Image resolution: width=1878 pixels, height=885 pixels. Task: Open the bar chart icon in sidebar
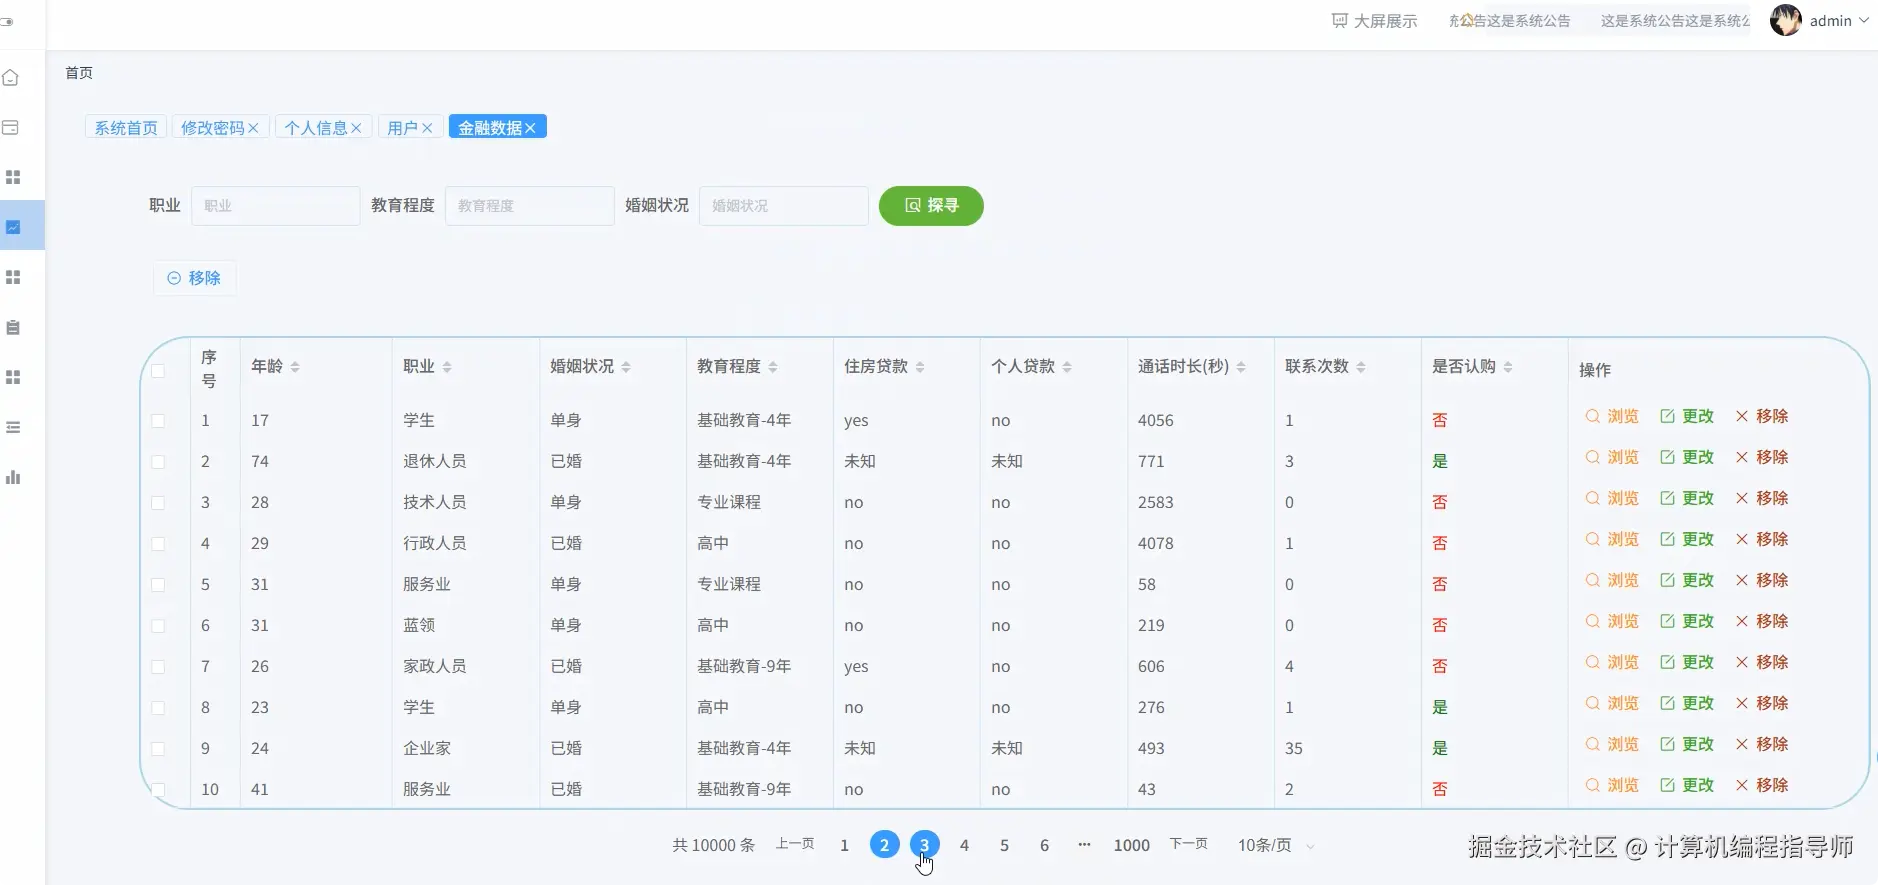13,477
